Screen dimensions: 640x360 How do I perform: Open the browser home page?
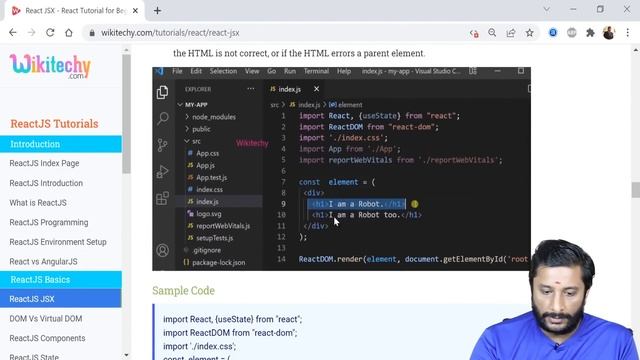pos(69,33)
